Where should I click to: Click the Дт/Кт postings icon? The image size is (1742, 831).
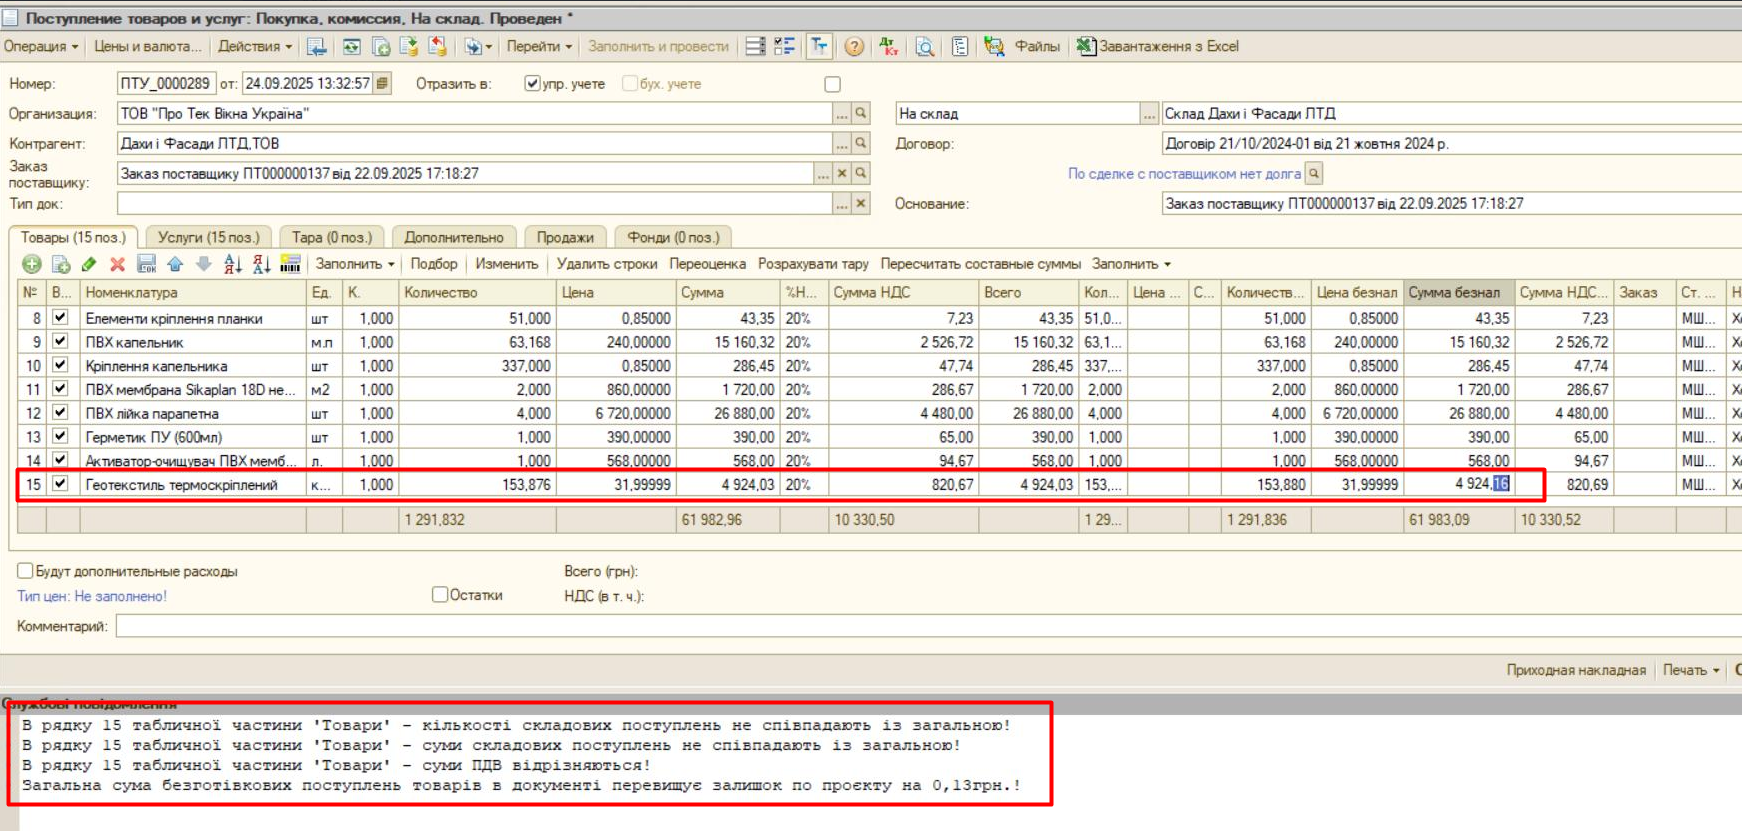tap(888, 47)
